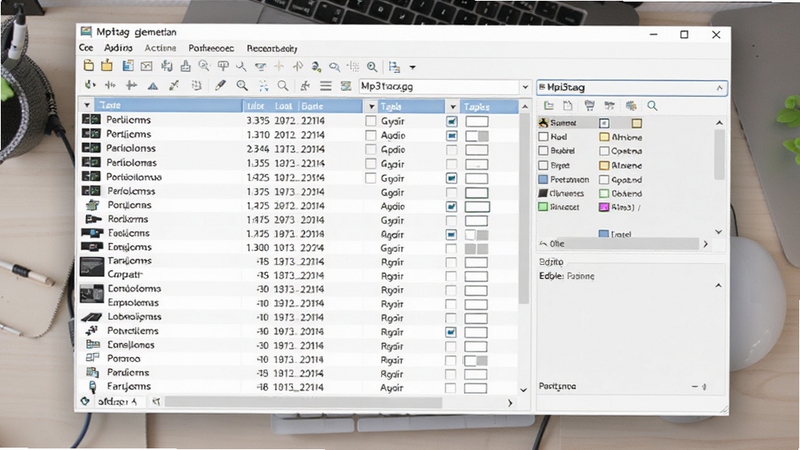The width and height of the screenshot is (800, 450).
Task: Click the person icon next to Sannee
Action: (543, 122)
